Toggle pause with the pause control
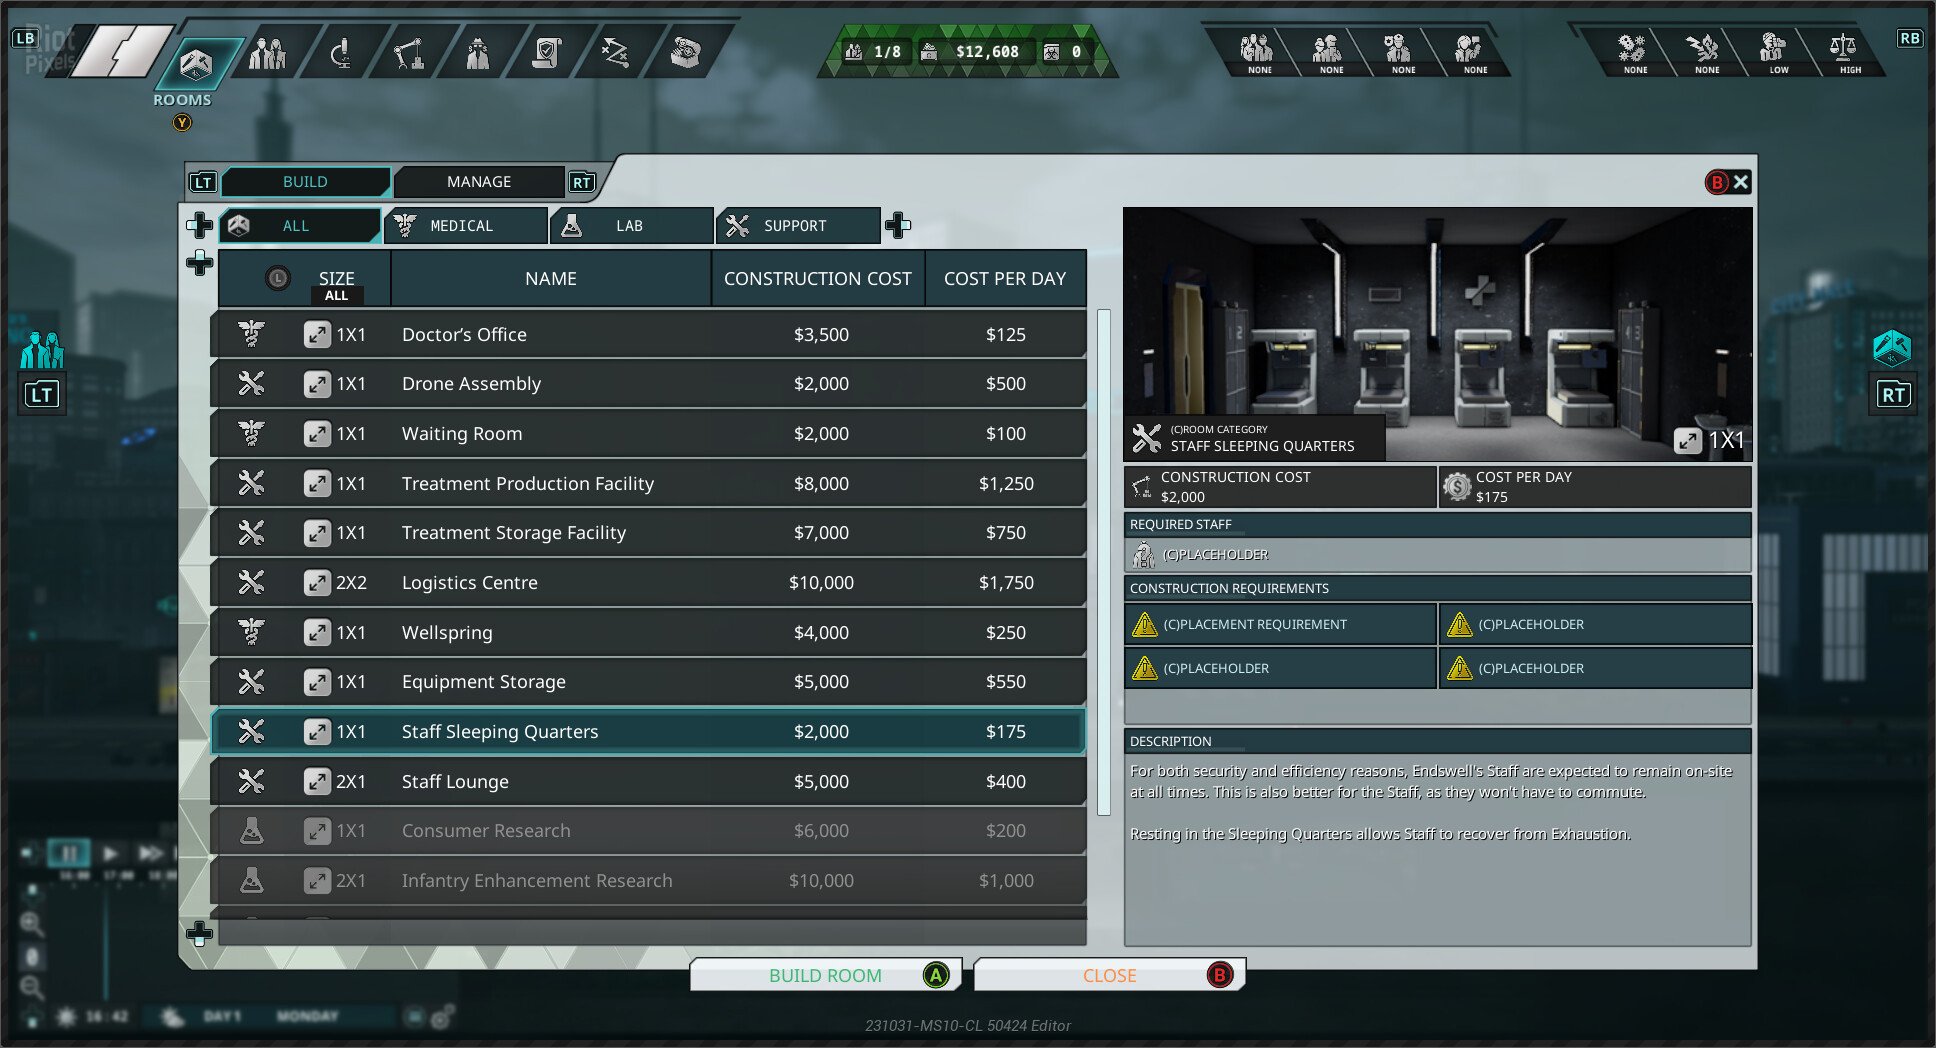1936x1048 pixels. click(x=68, y=852)
